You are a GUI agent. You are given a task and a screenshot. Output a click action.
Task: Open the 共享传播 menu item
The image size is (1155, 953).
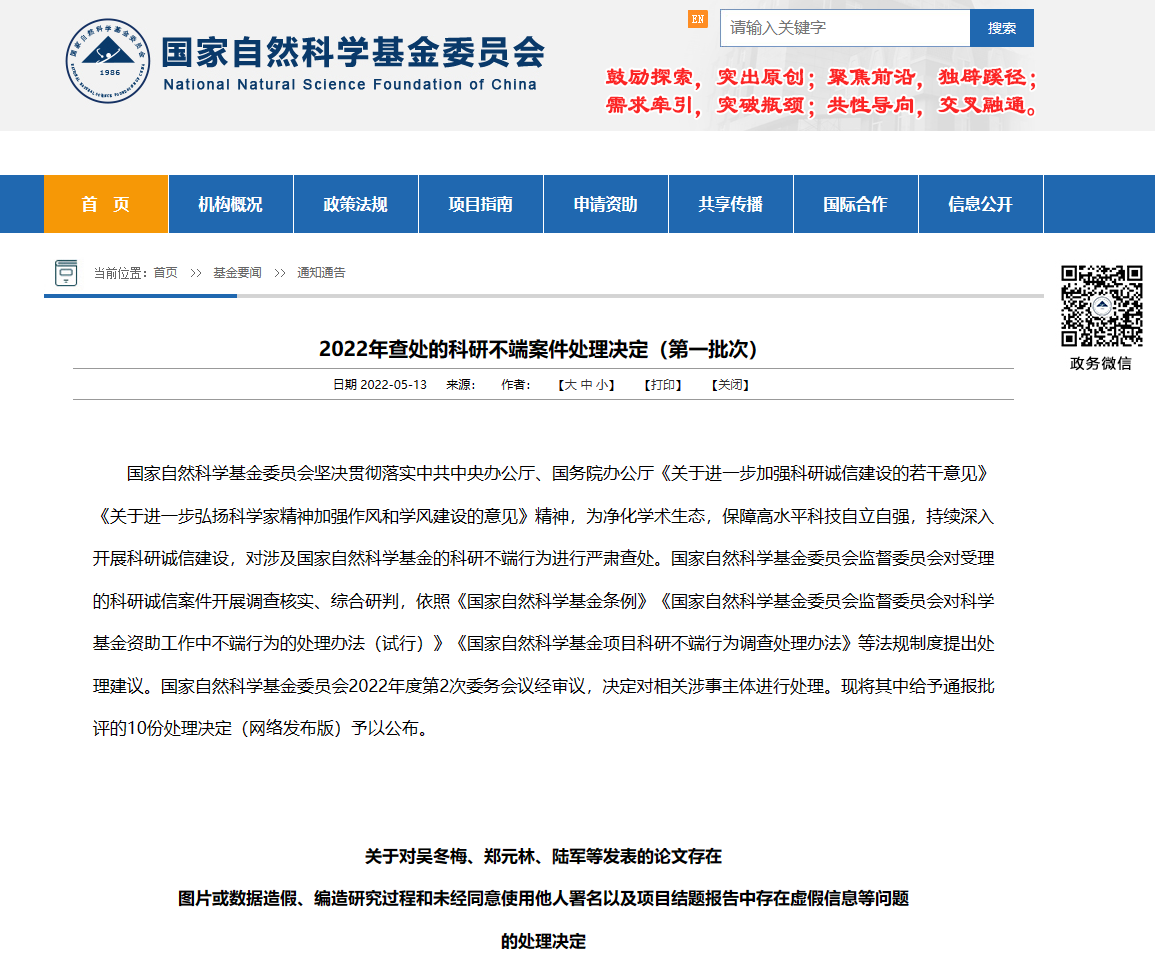point(731,204)
